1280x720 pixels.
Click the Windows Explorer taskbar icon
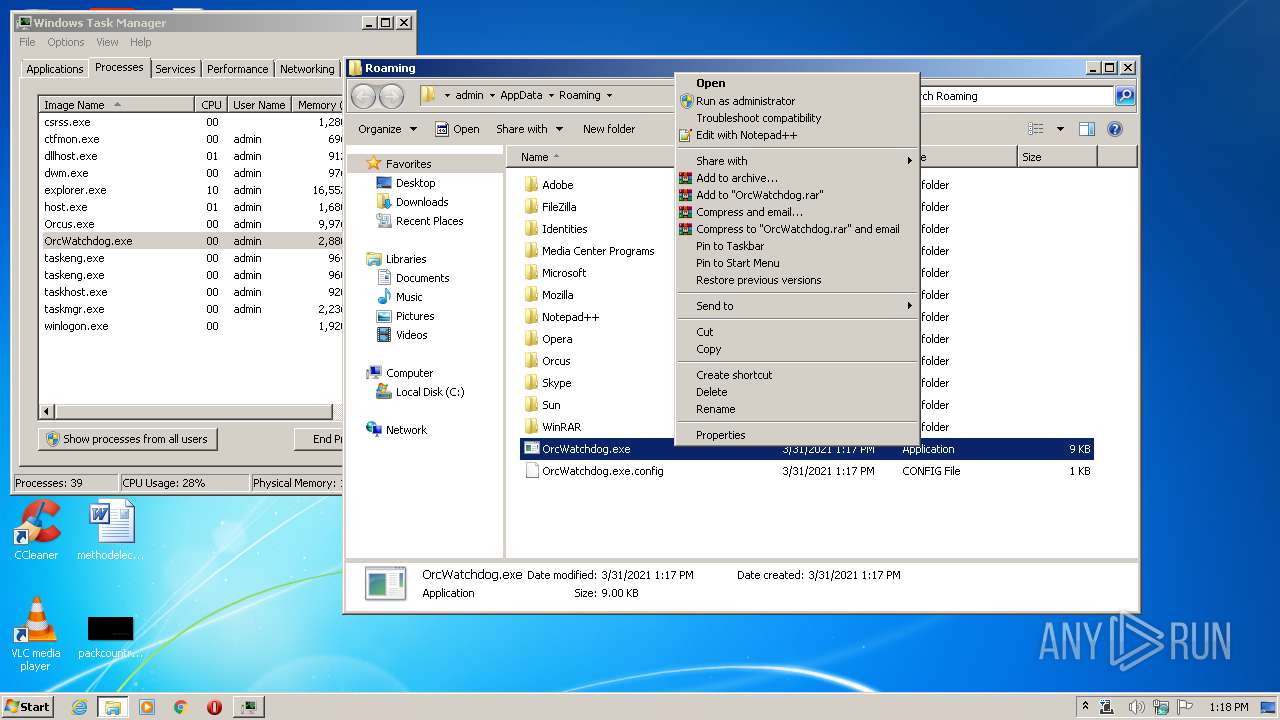click(113, 707)
